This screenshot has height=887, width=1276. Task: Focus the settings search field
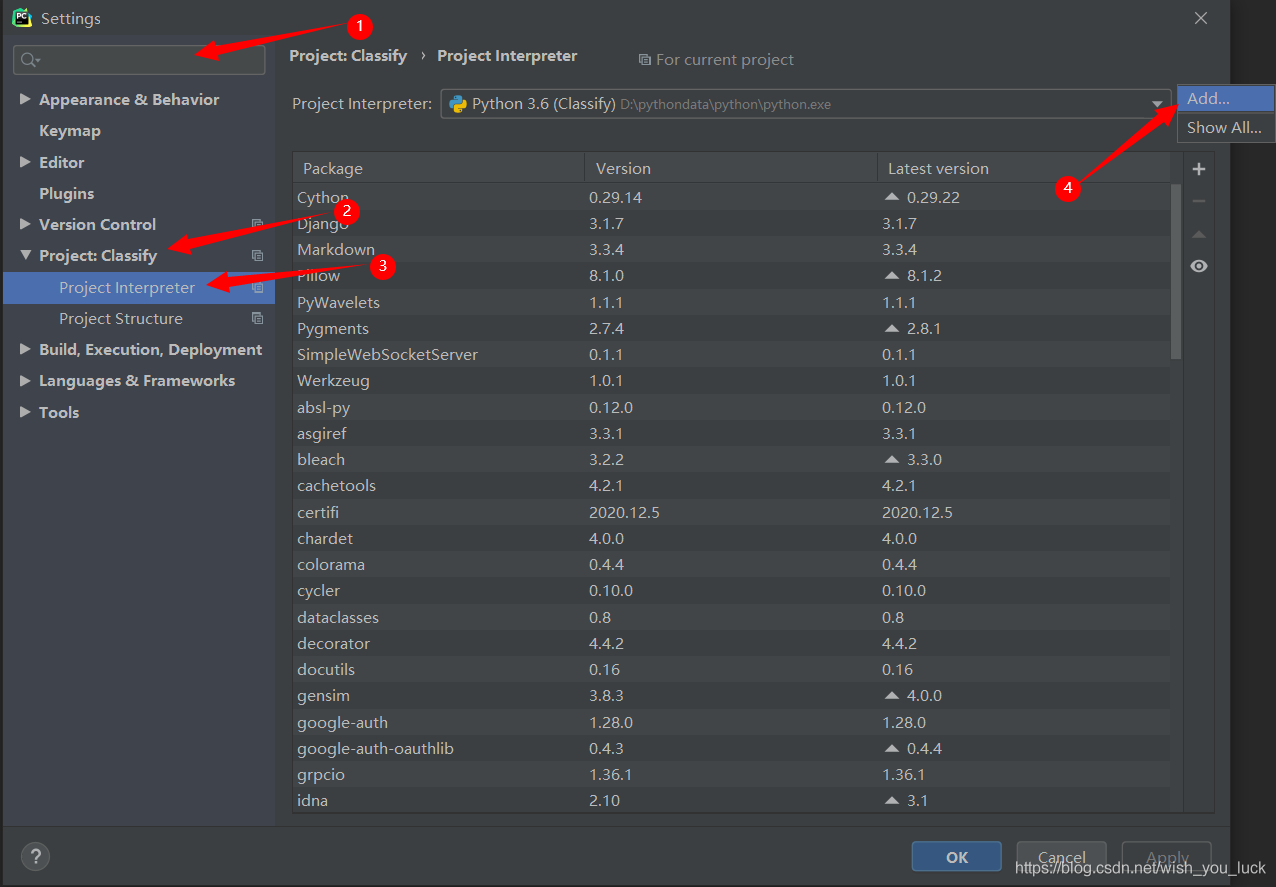click(x=139, y=60)
